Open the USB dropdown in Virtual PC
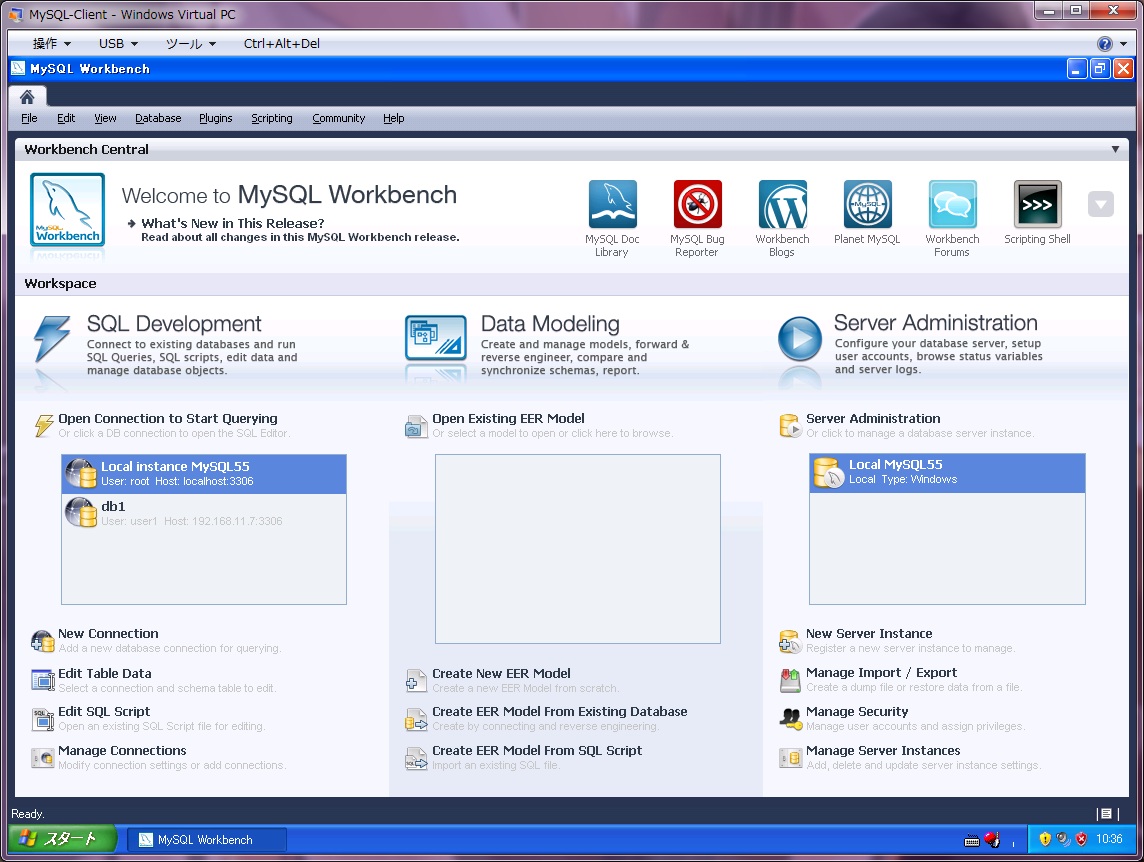The width and height of the screenshot is (1144, 862). 118,44
